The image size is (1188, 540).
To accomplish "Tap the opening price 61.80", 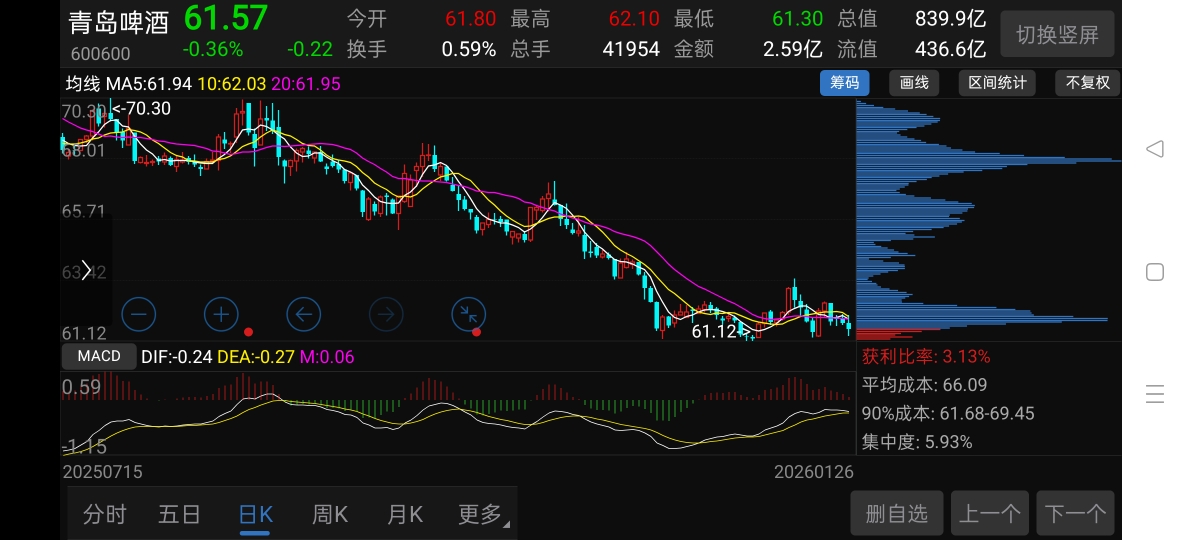I will click(x=471, y=18).
